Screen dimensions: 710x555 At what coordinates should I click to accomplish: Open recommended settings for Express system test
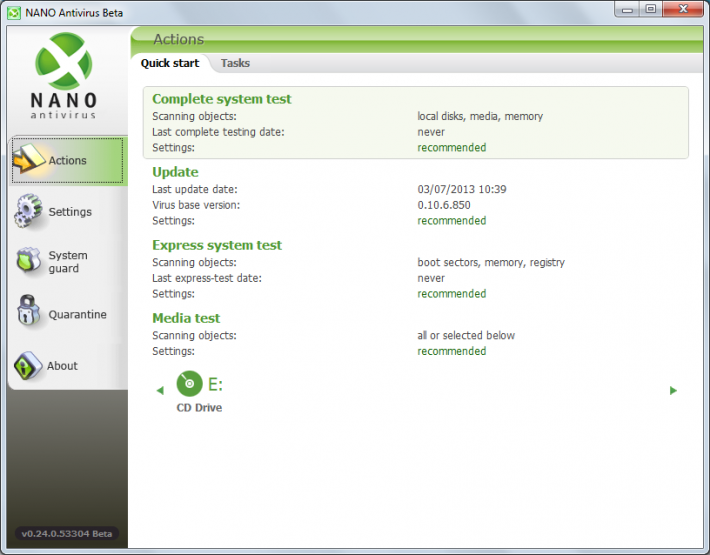pos(451,293)
